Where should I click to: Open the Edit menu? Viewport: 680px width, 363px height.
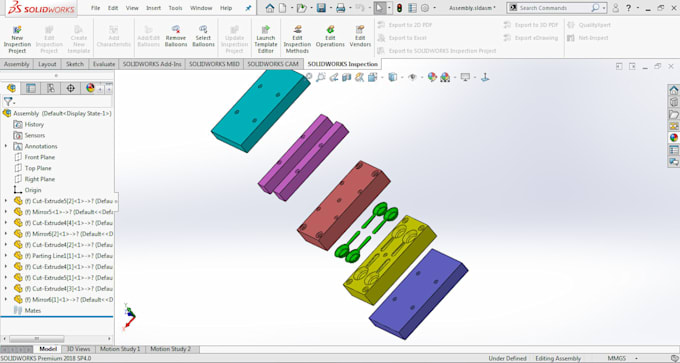pyautogui.click(x=113, y=8)
